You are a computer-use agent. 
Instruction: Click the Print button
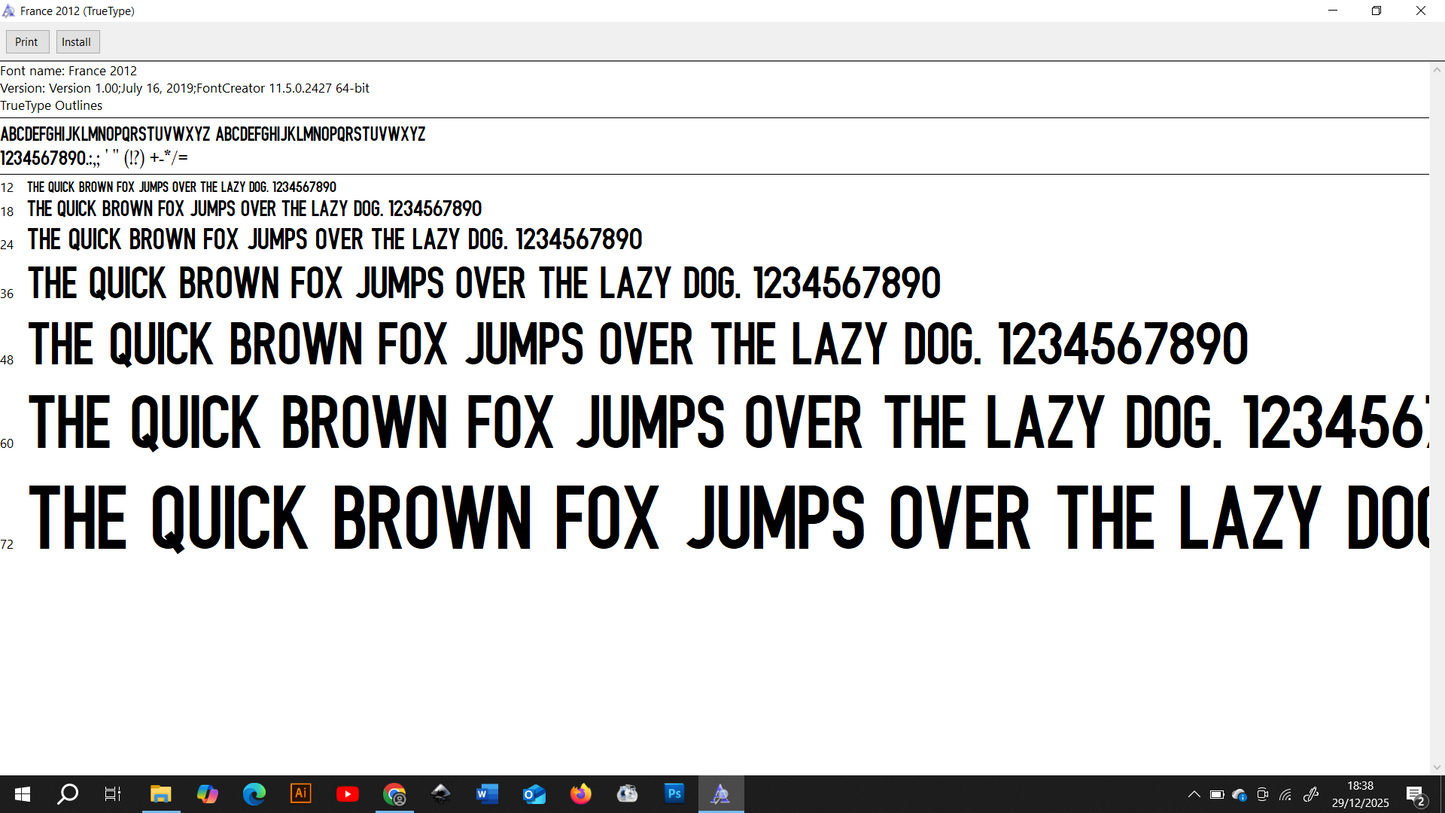coord(27,42)
